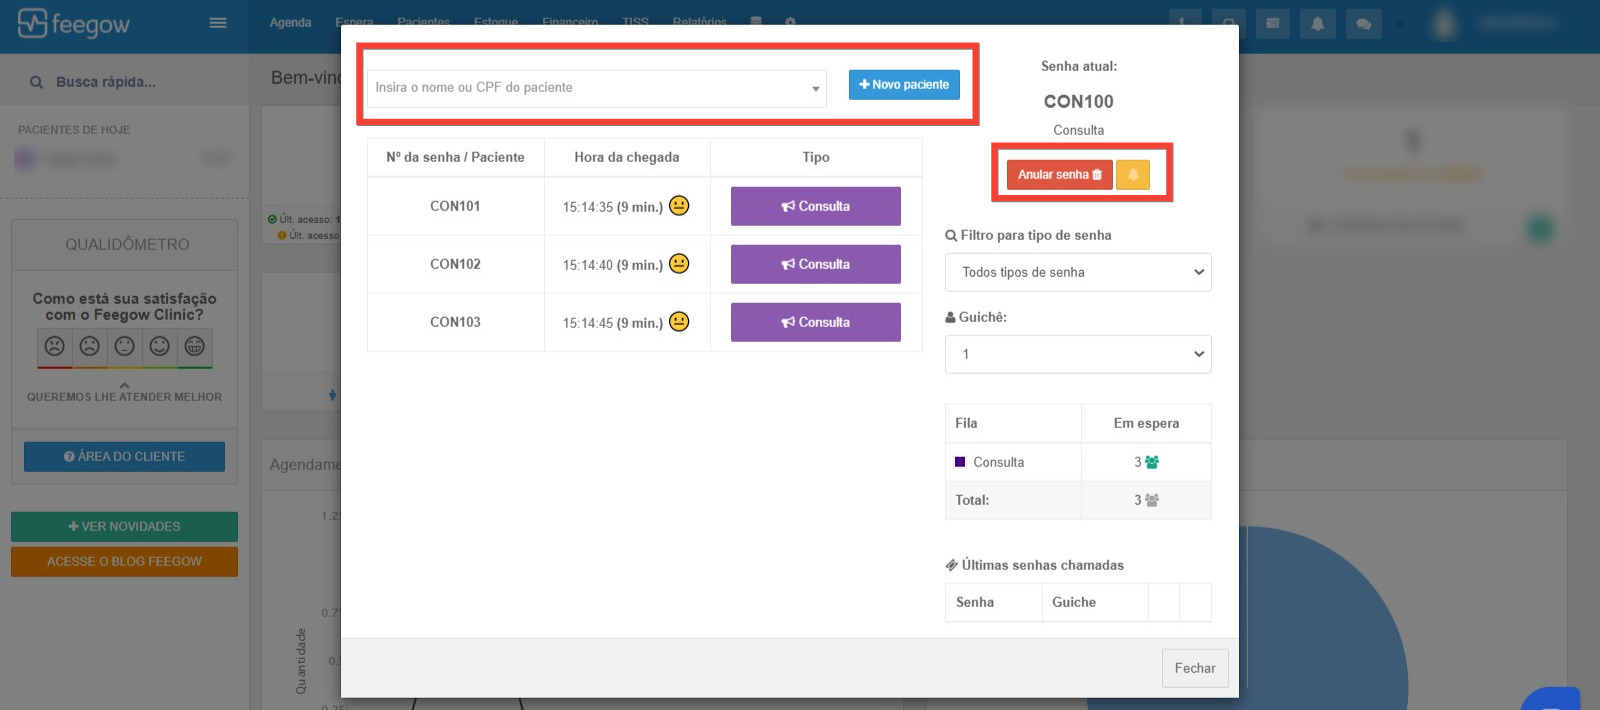Rate satisfaction with the angry face
The width and height of the screenshot is (1600, 710).
tap(55, 346)
